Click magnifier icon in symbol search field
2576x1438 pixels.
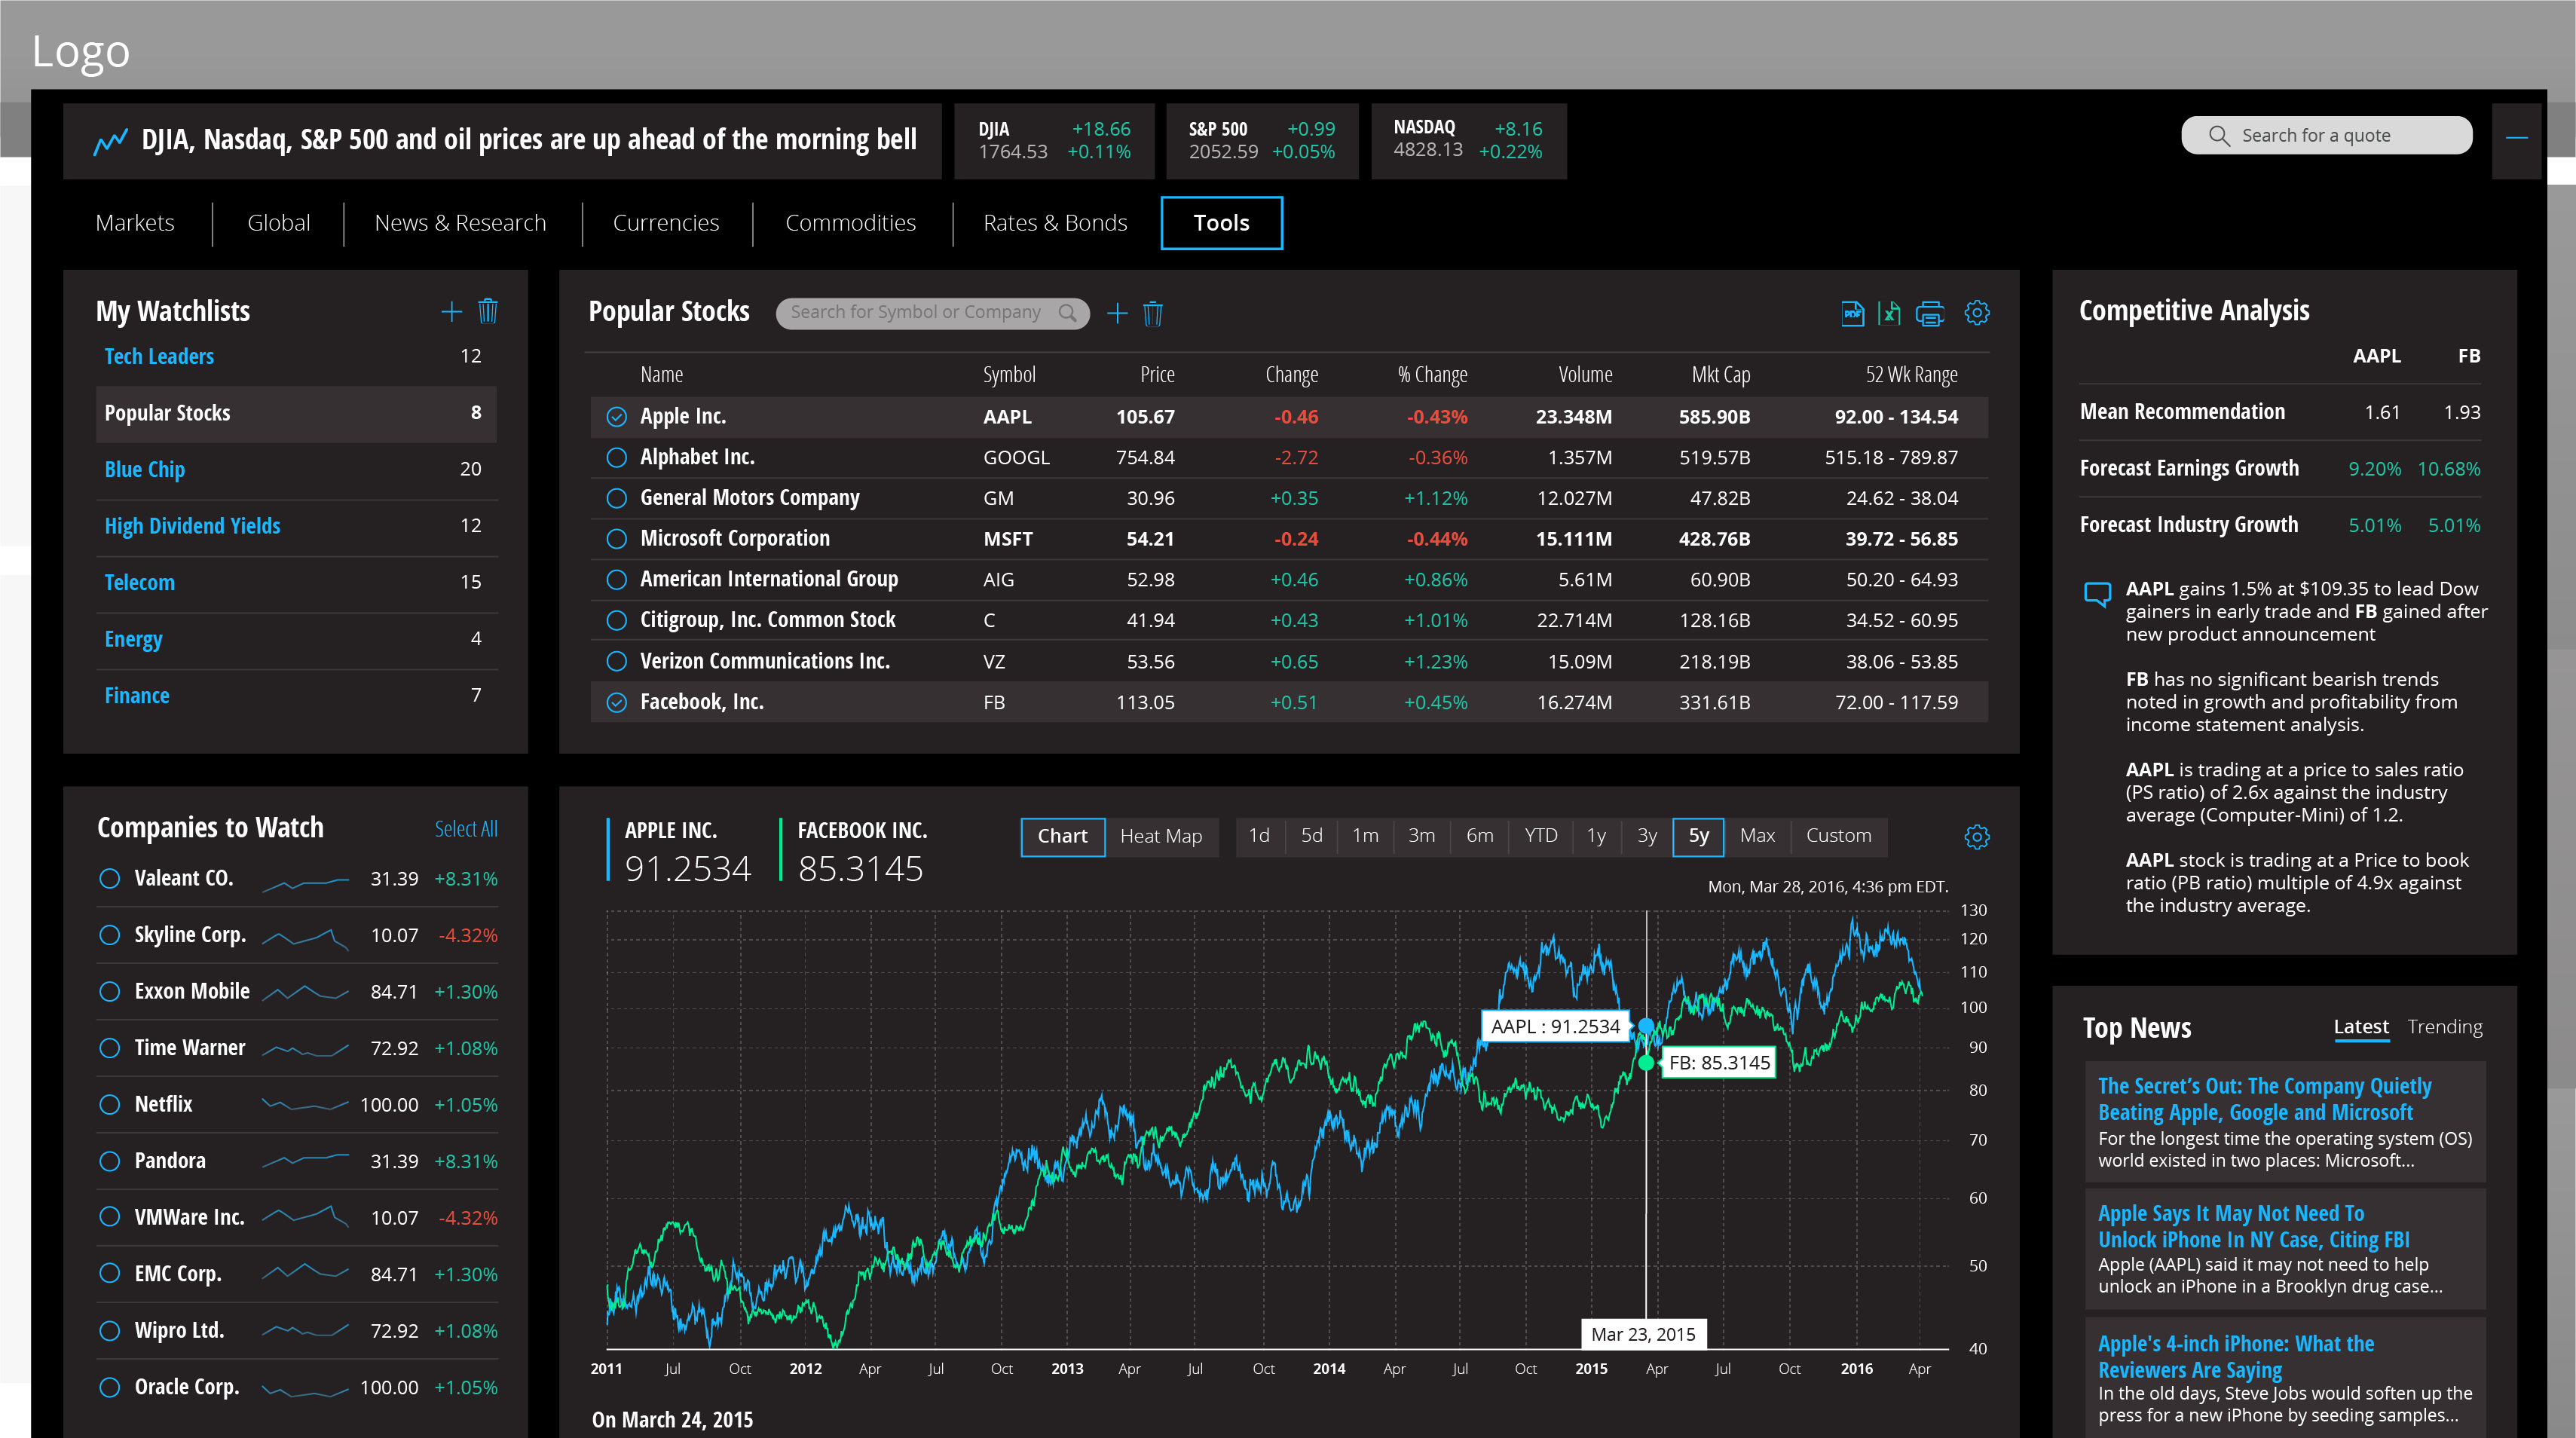click(x=1068, y=313)
